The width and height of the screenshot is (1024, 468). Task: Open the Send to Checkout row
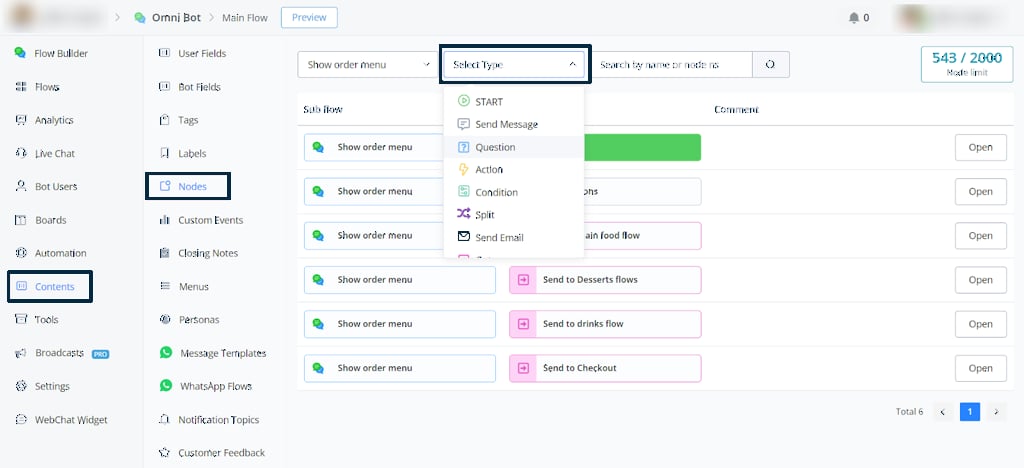980,367
